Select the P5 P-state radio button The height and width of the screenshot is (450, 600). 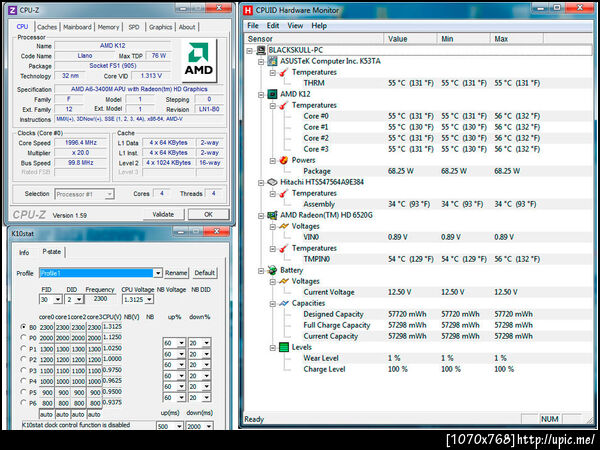[x=23, y=392]
